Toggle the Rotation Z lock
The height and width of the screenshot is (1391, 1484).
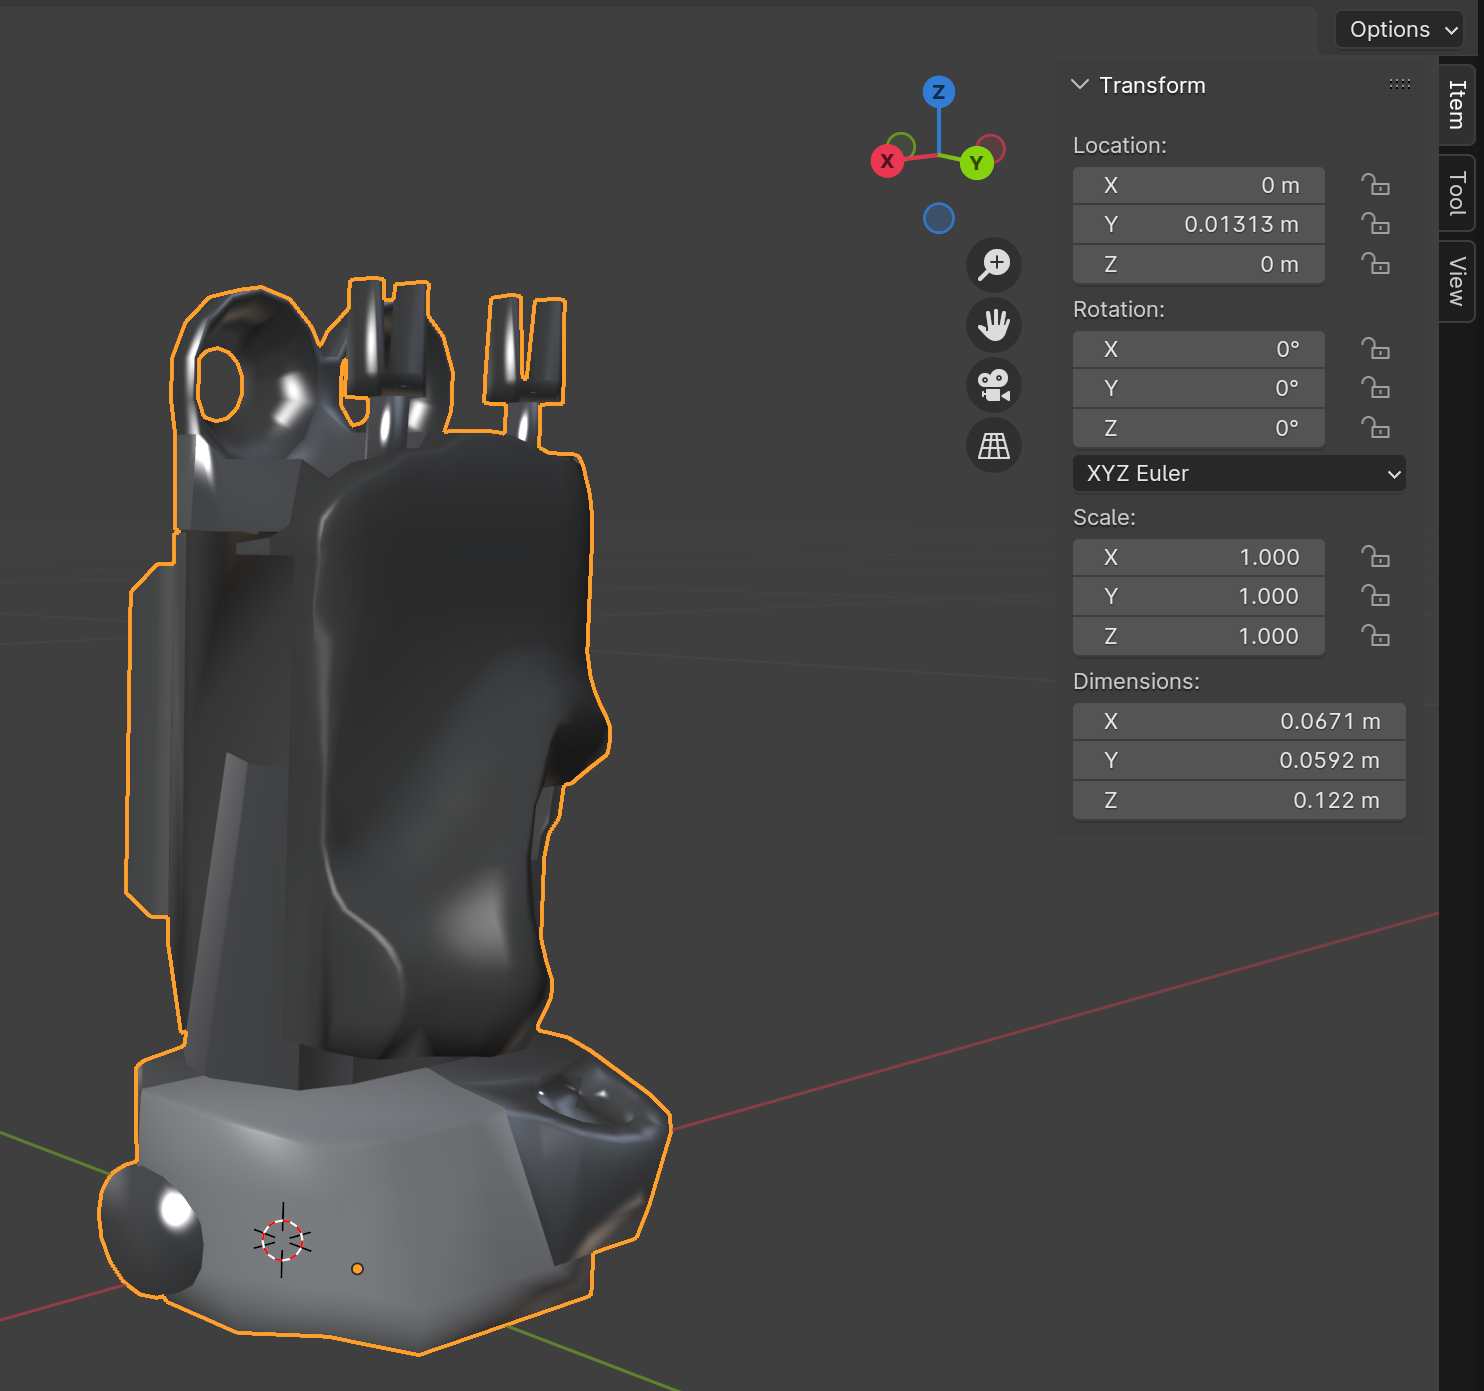point(1375,428)
